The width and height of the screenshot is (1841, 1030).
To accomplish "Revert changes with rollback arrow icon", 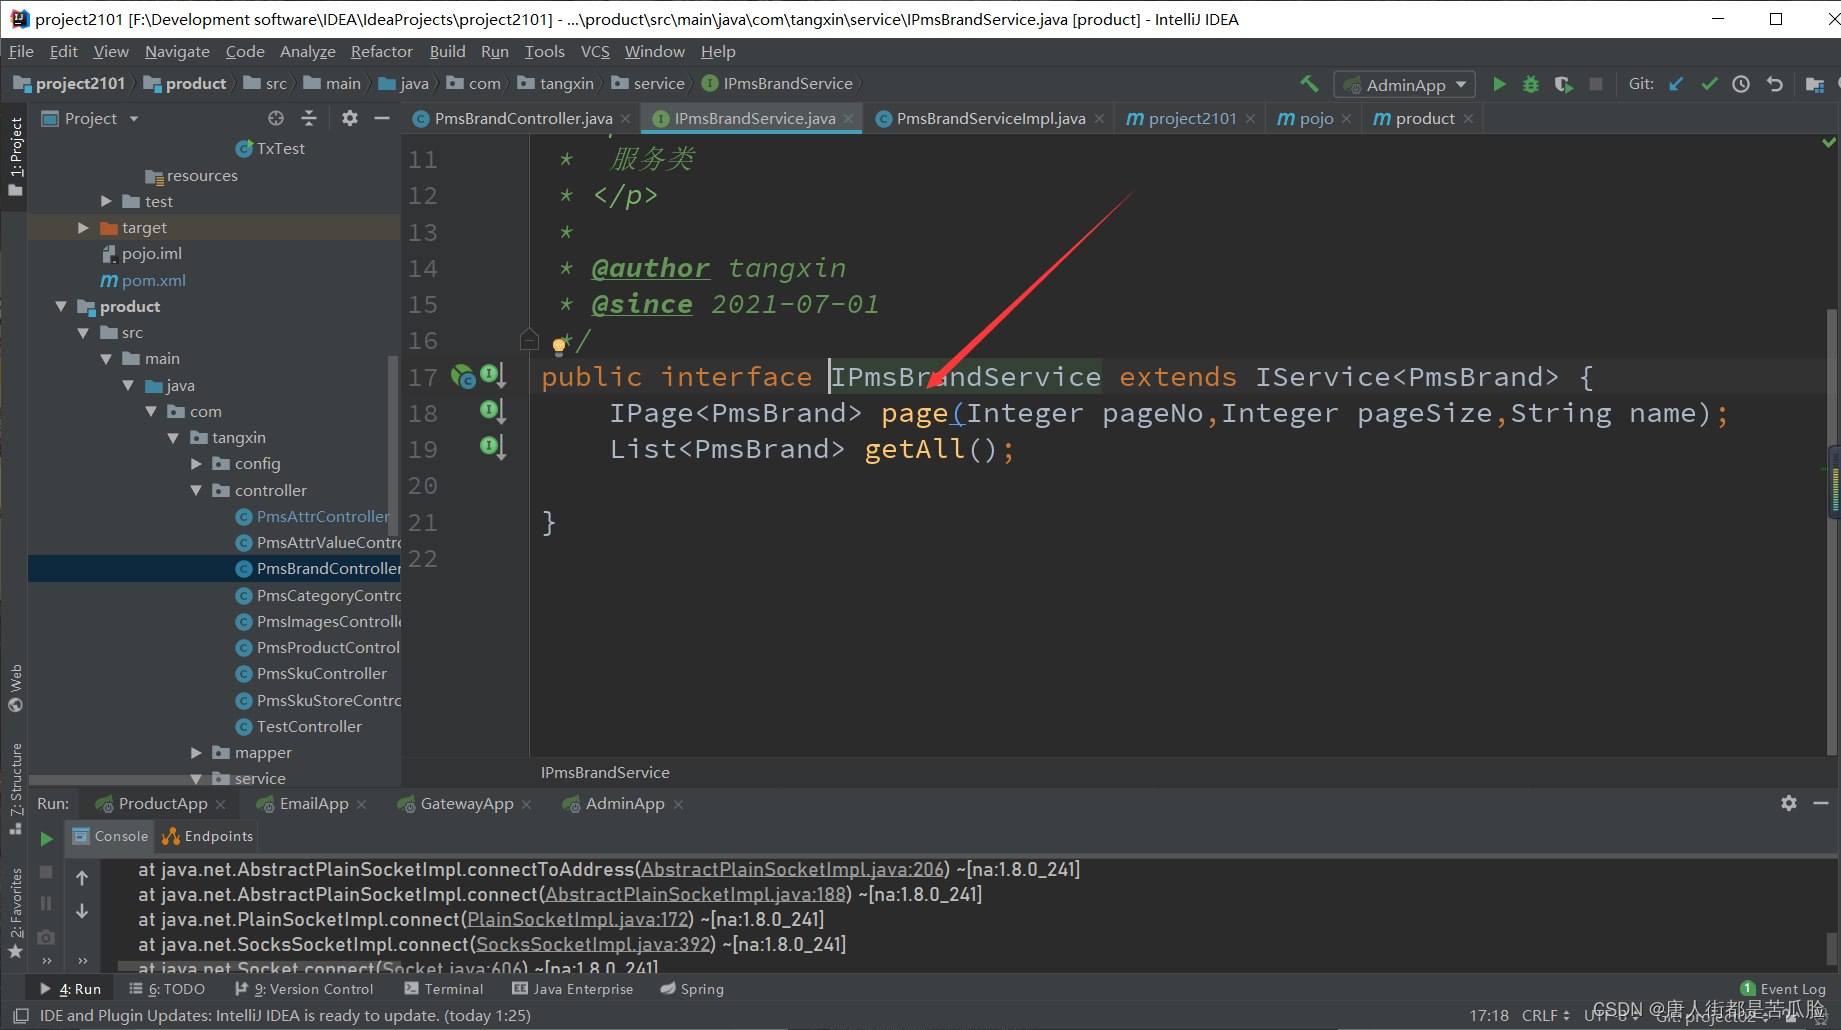I will point(1775,84).
